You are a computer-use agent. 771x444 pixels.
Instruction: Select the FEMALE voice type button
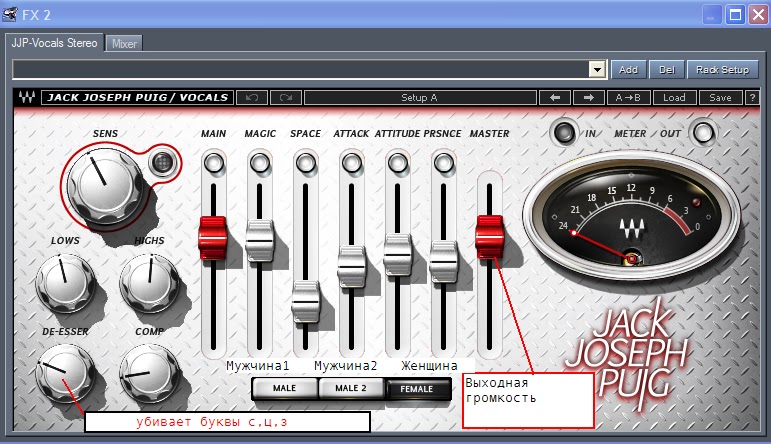pos(417,389)
